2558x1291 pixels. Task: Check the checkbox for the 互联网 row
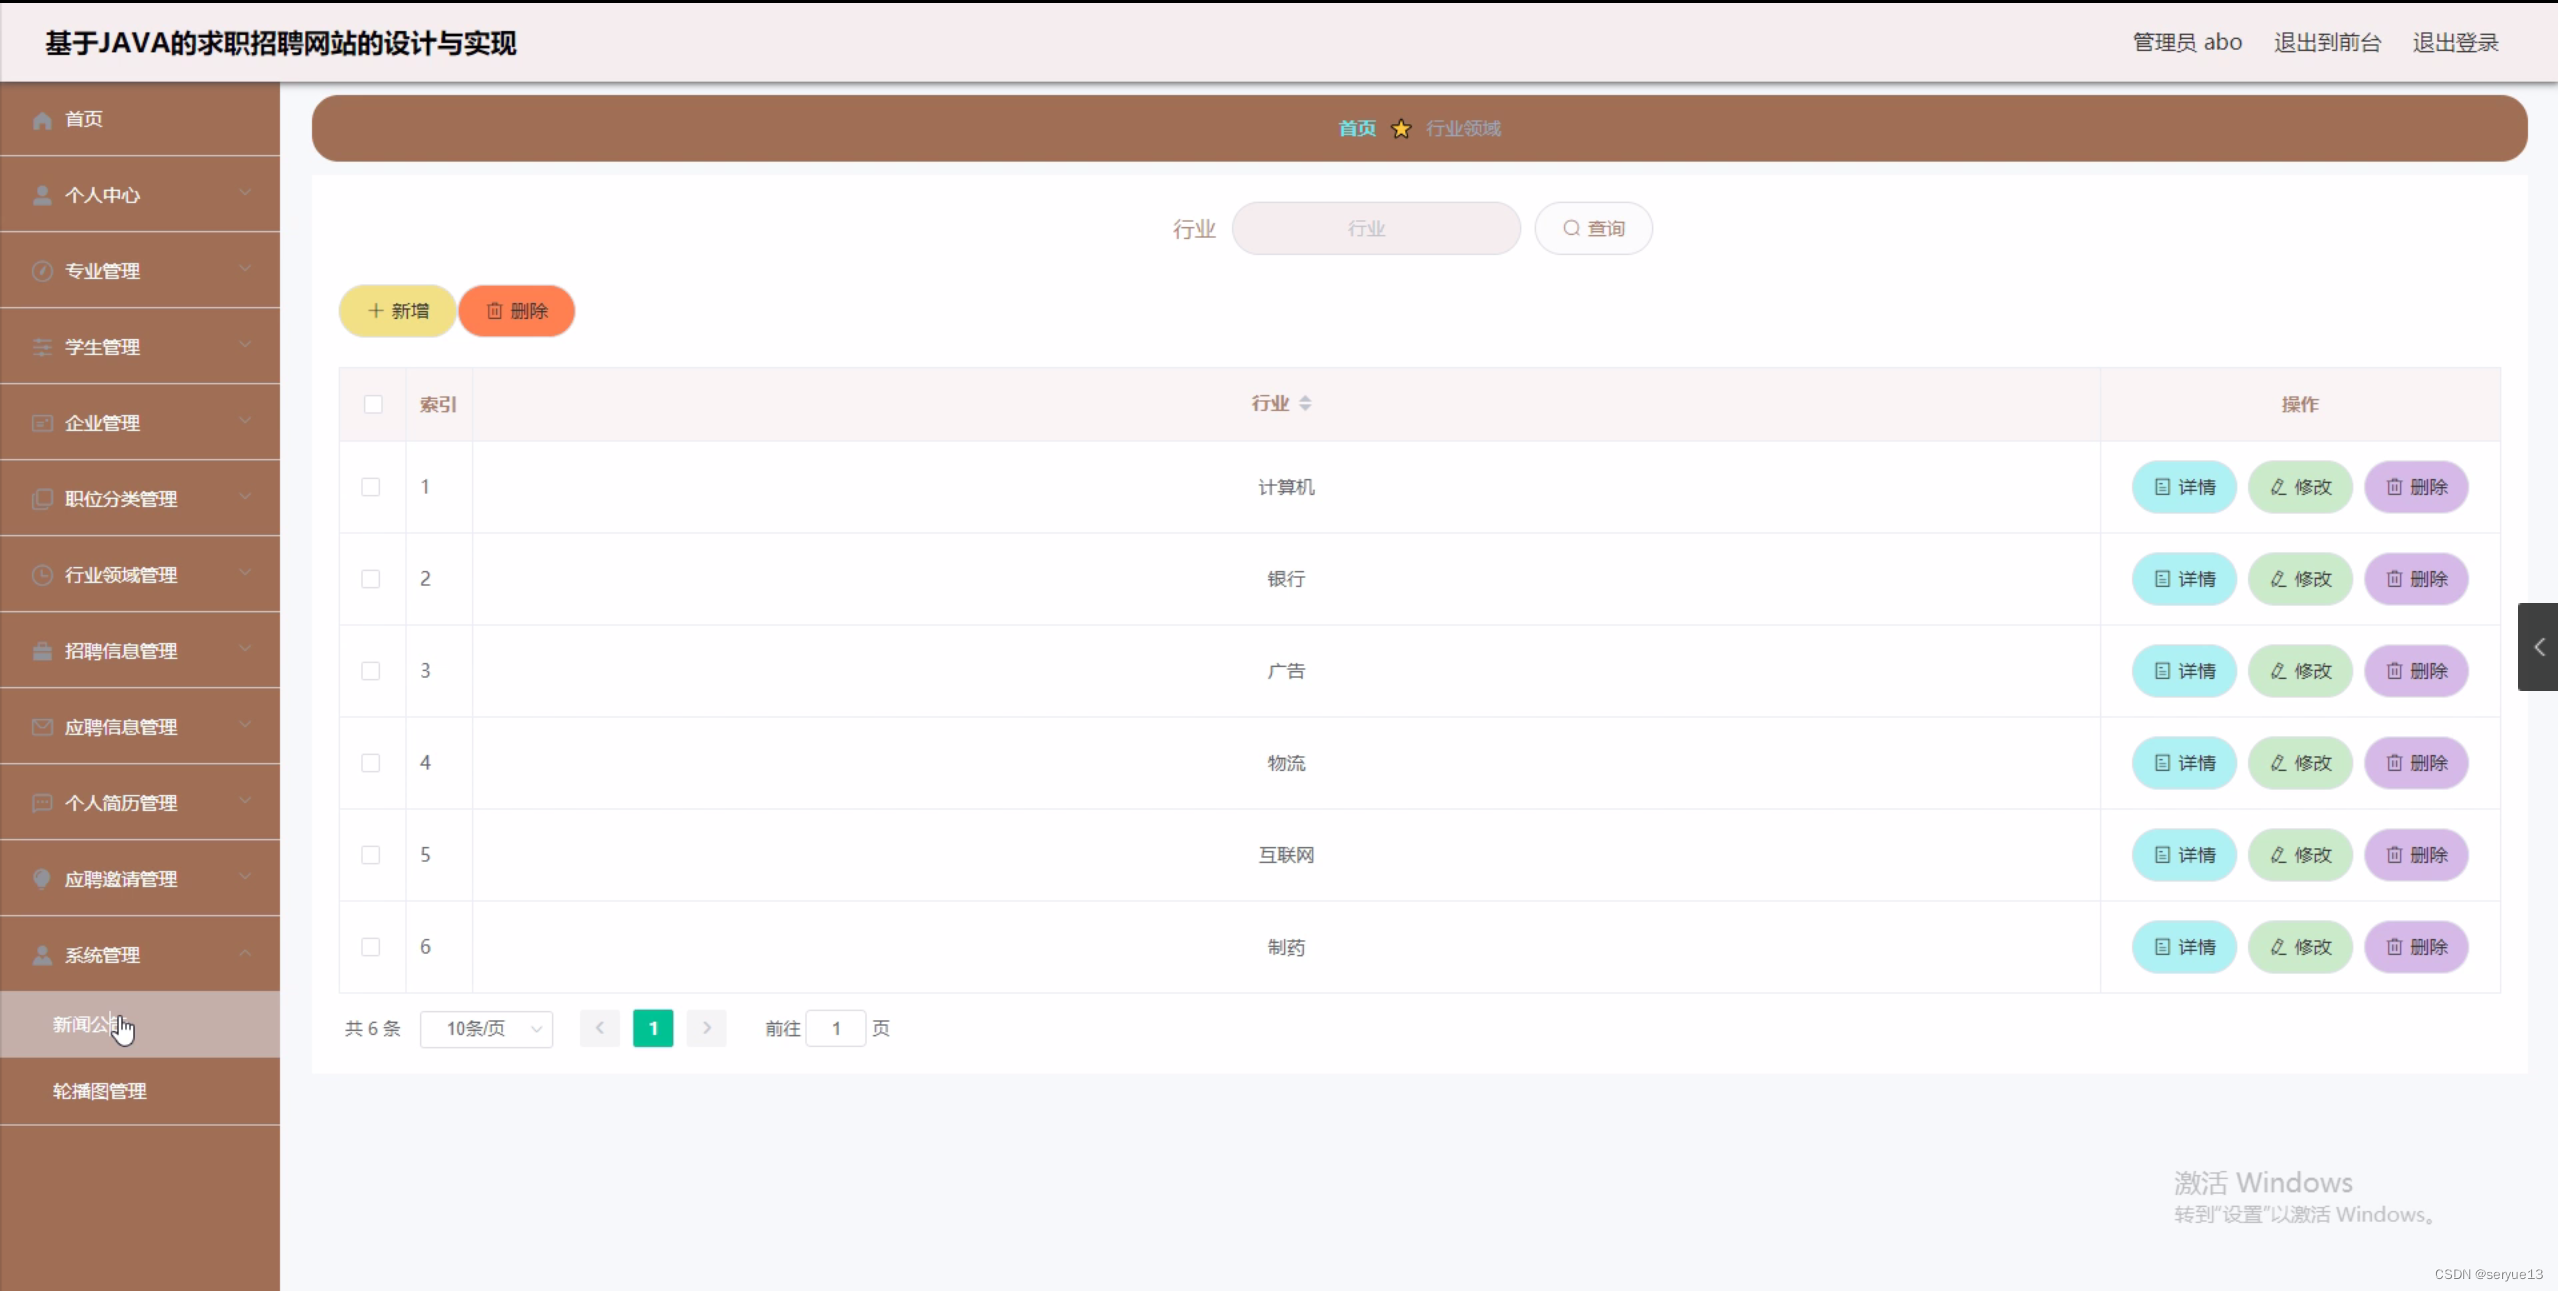pyautogui.click(x=371, y=855)
